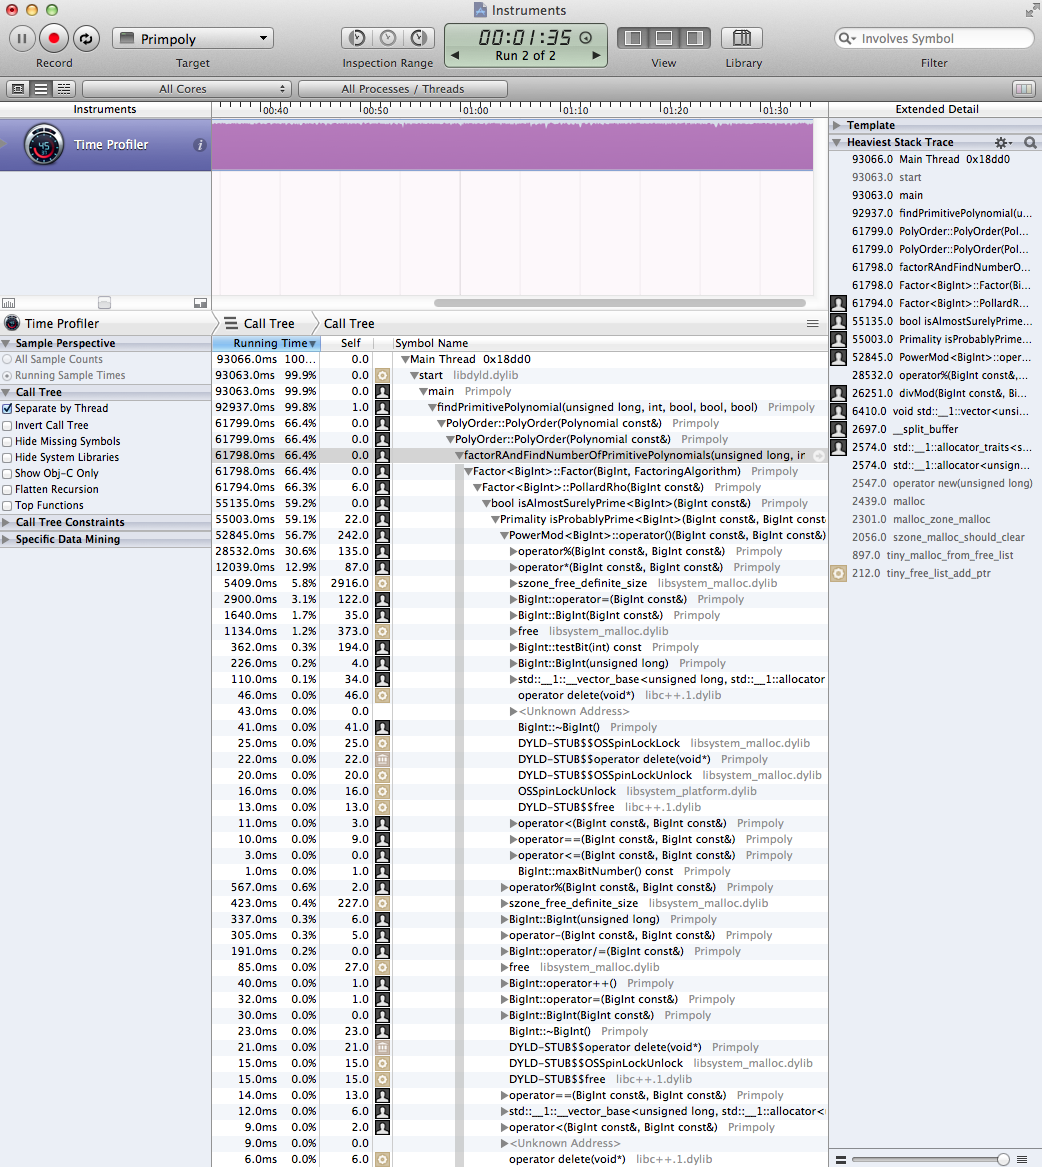
Task: Open the Library panel icon
Action: click(x=741, y=39)
